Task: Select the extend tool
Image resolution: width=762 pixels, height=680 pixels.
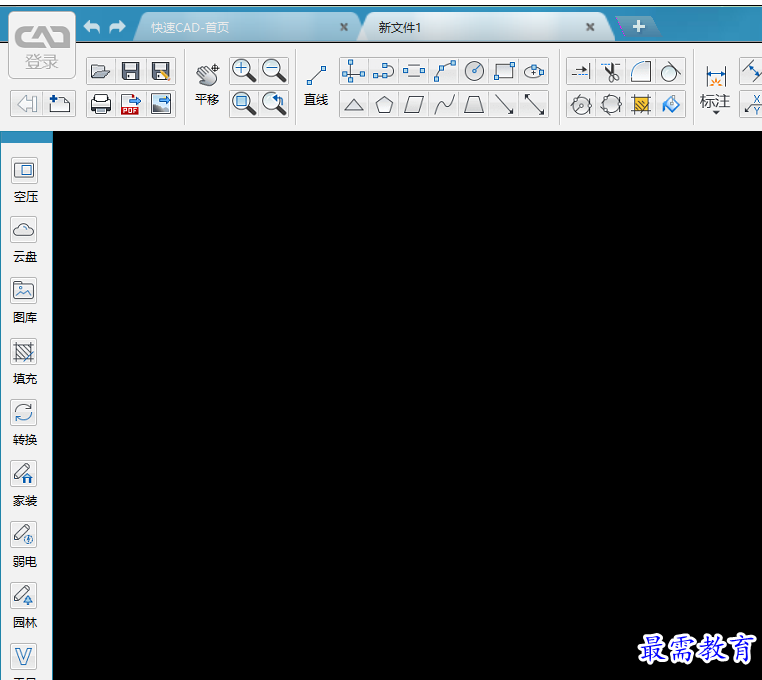Action: (581, 71)
